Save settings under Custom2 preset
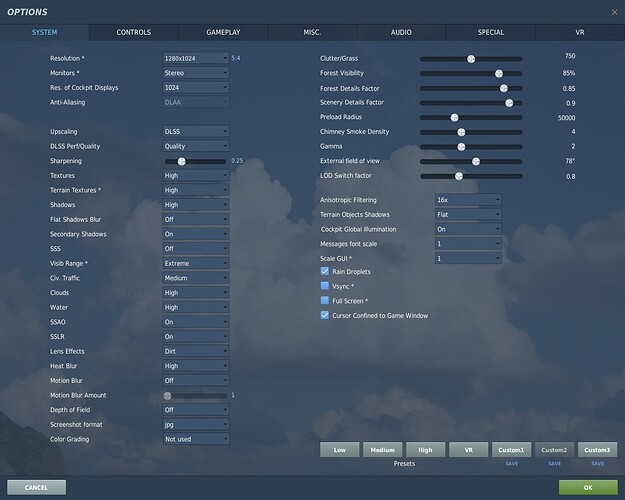 click(x=553, y=464)
